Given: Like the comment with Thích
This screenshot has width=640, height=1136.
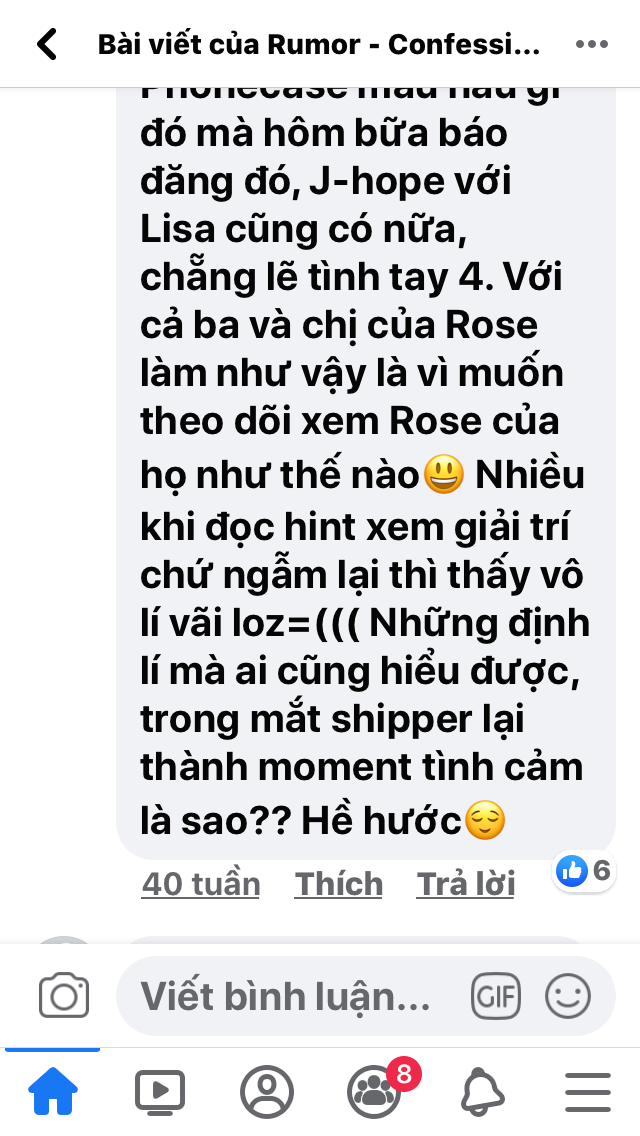Looking at the screenshot, I should (x=338, y=884).
